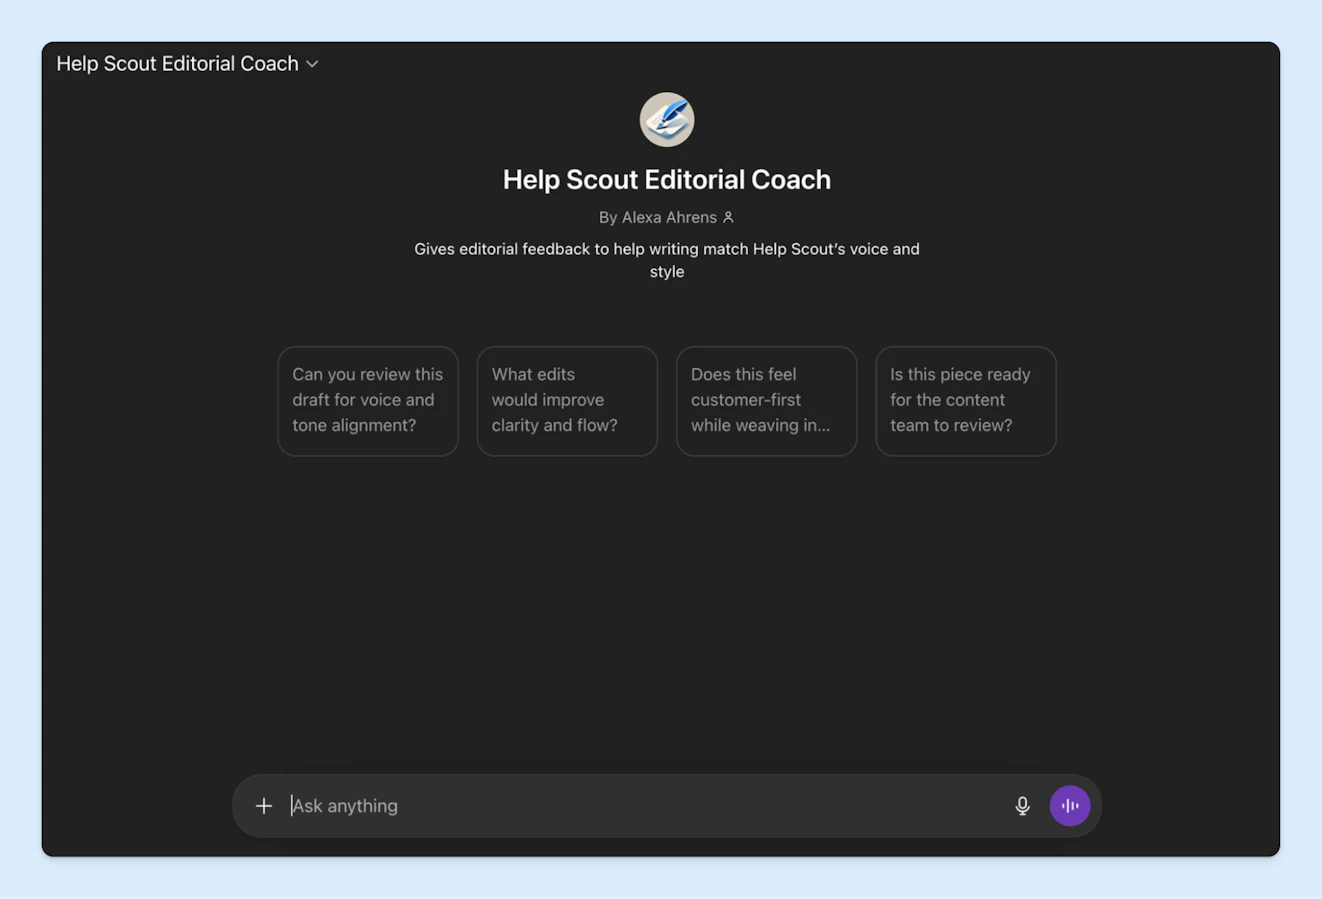
Task: Start dictation using the microphone icon
Action: [x=1022, y=805]
